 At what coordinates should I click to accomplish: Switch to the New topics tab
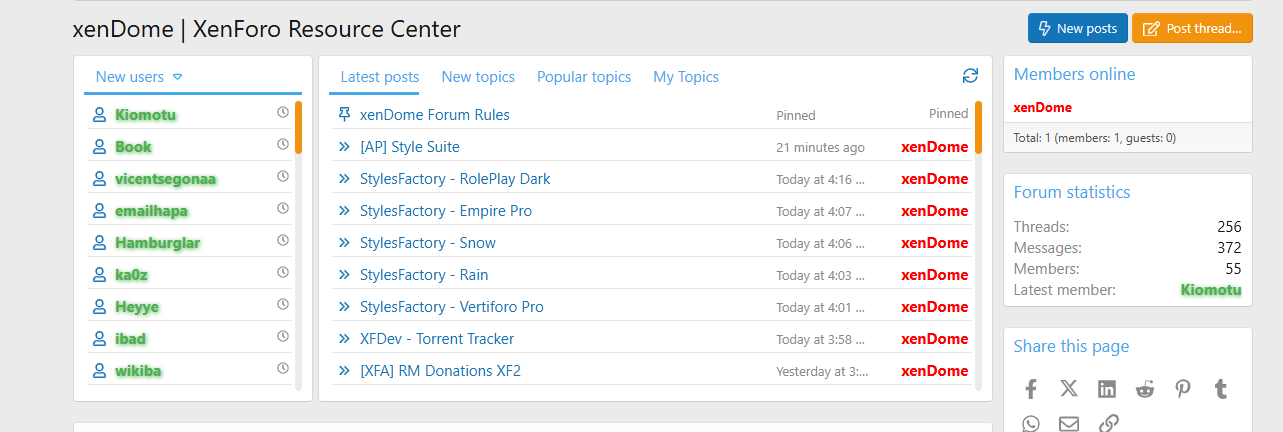coord(478,77)
